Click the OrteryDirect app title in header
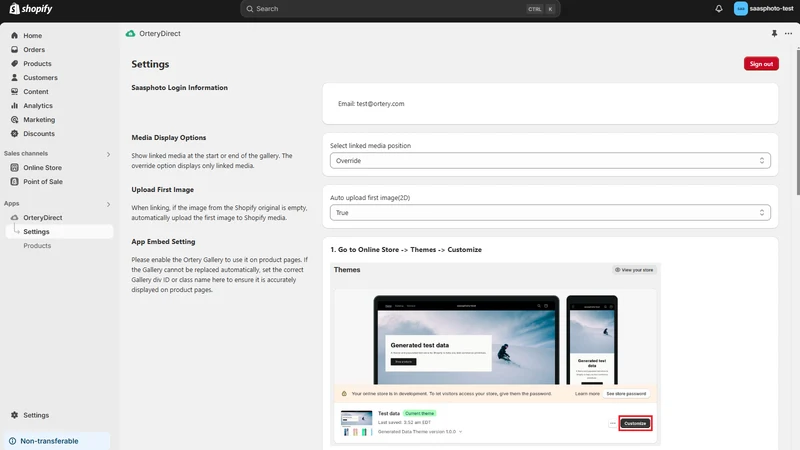The image size is (800, 450). [x=160, y=33]
